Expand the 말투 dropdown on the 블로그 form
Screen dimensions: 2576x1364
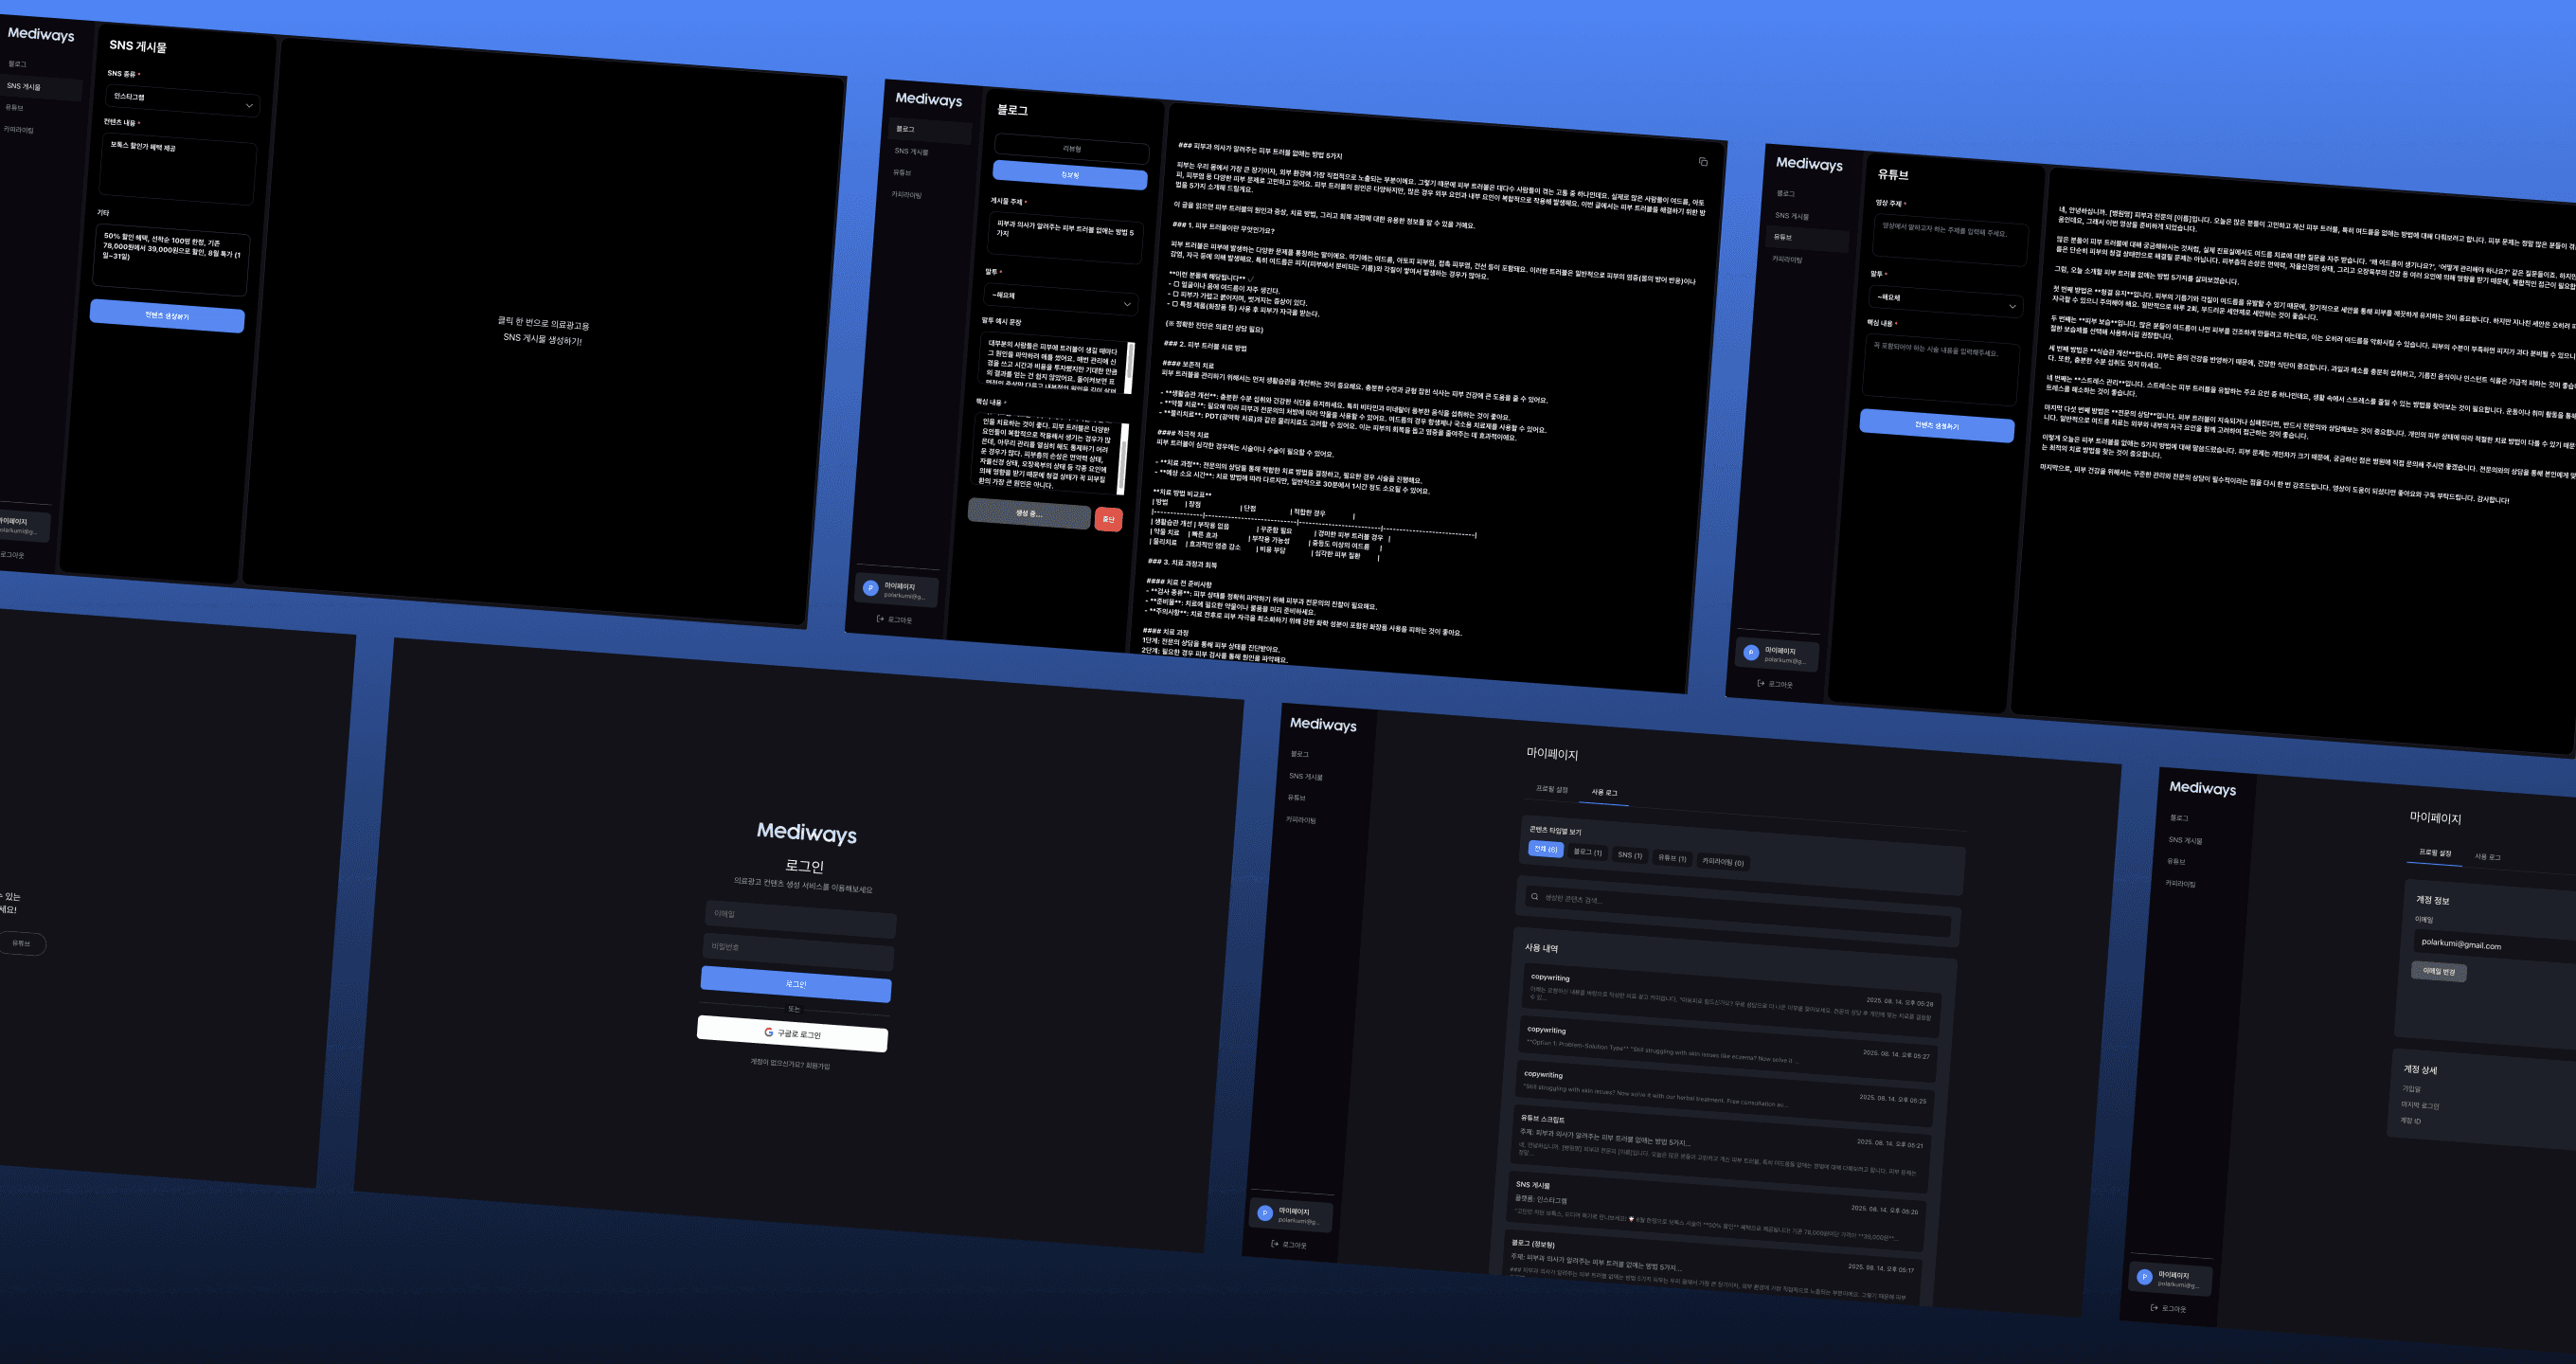tap(1060, 298)
